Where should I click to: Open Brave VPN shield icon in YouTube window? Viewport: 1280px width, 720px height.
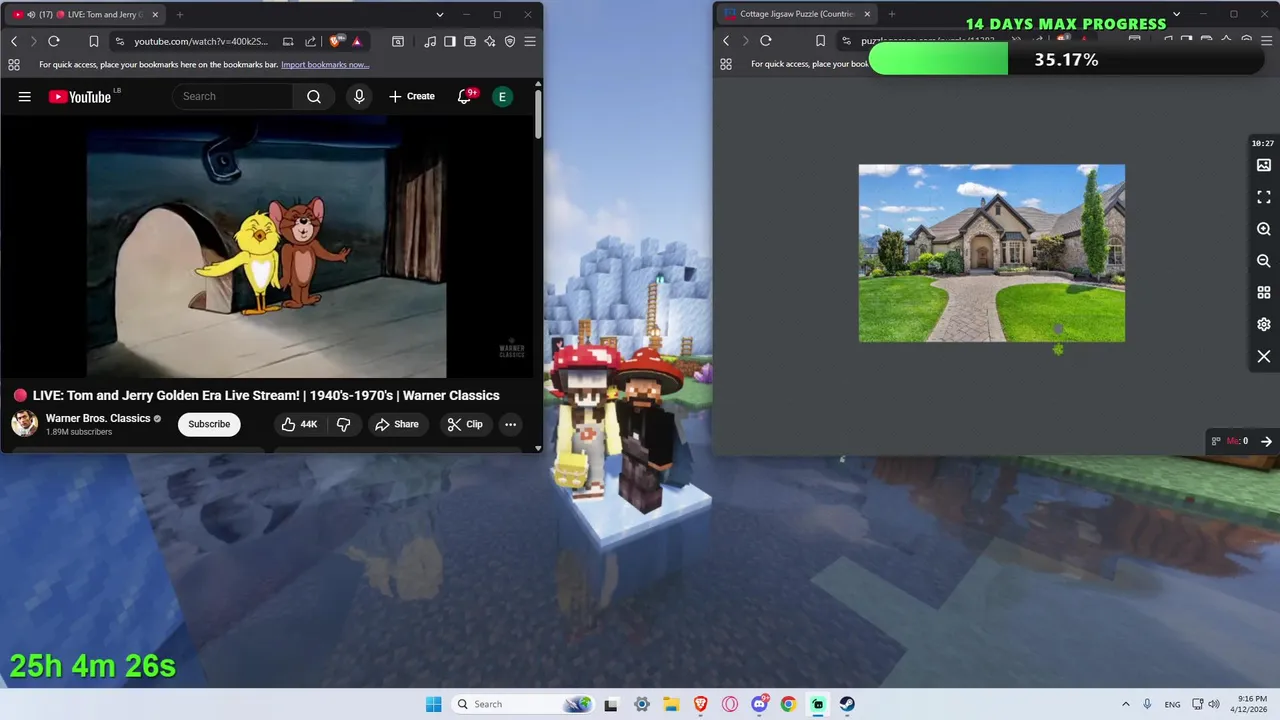point(510,41)
